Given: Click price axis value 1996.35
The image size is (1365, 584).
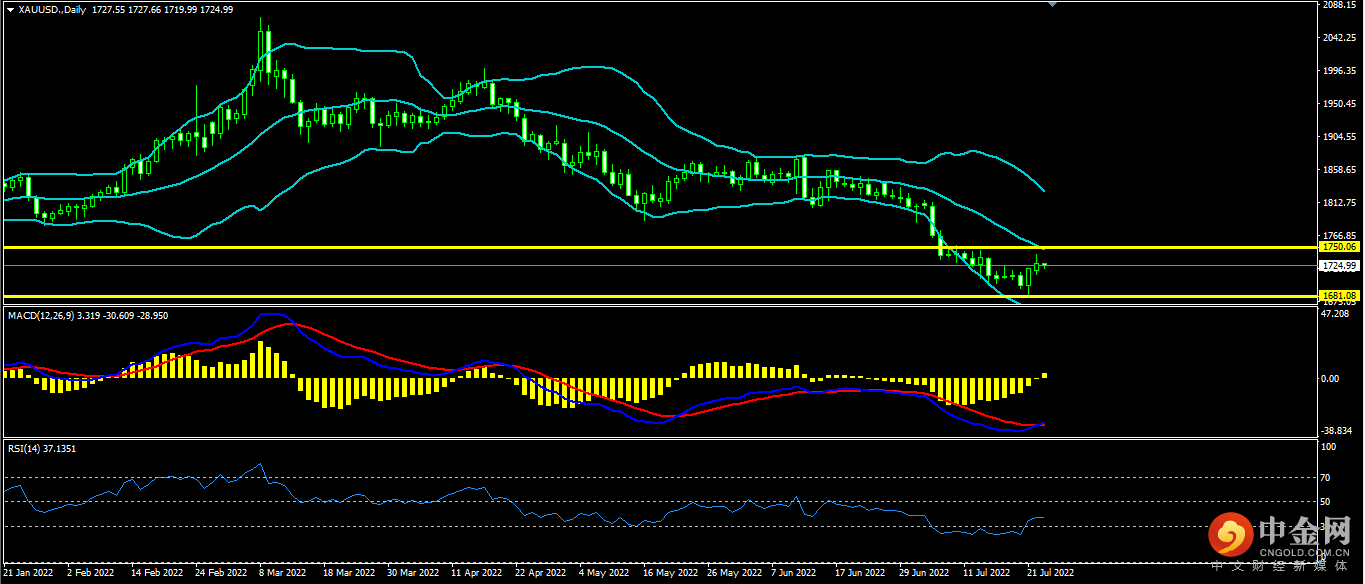Looking at the screenshot, I should coord(1338,71).
